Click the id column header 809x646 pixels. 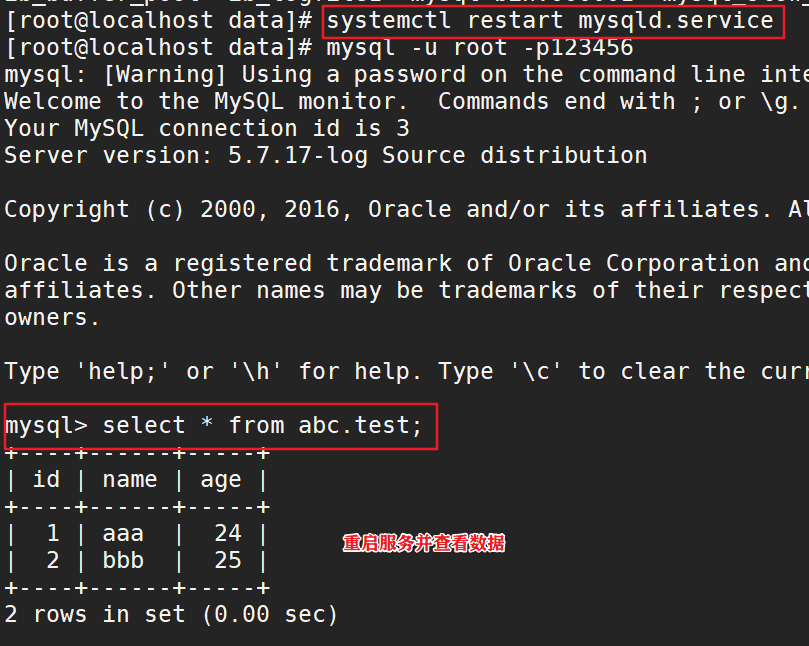(x=46, y=480)
